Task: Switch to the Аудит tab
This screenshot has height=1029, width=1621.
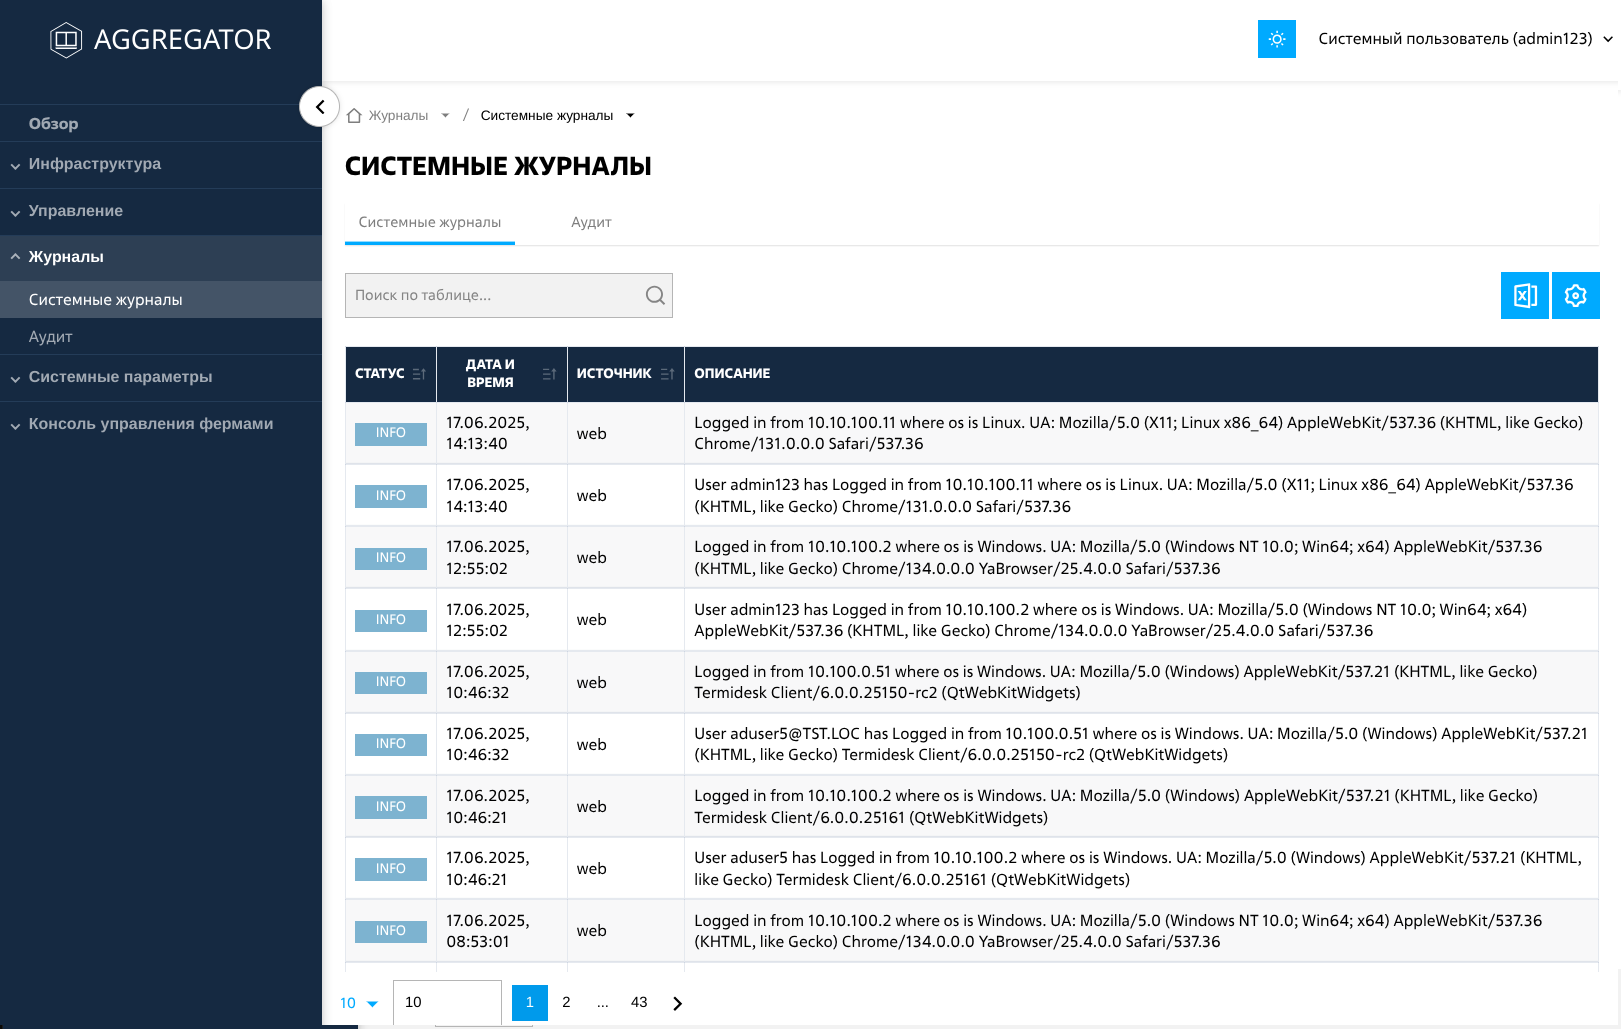Action: coord(591,222)
